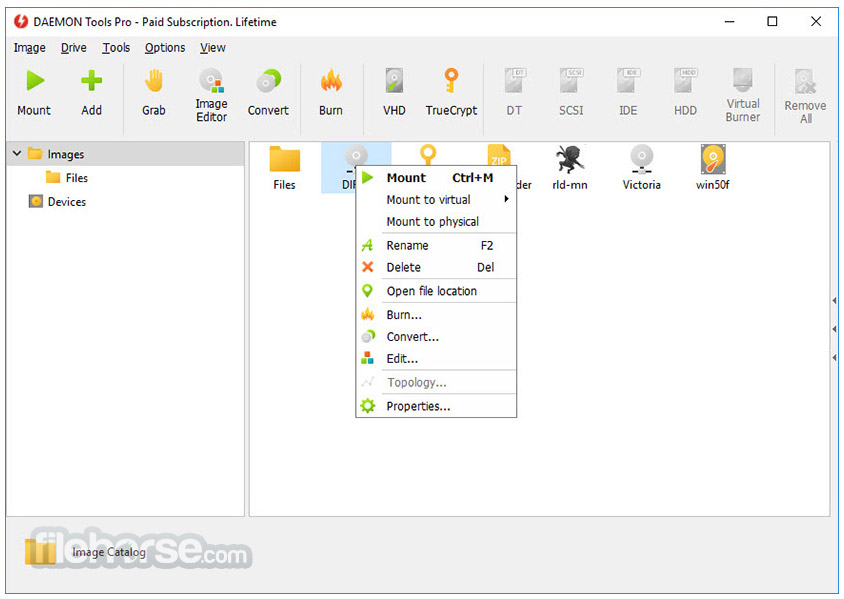Add a SCSI virtual drive

click(571, 93)
